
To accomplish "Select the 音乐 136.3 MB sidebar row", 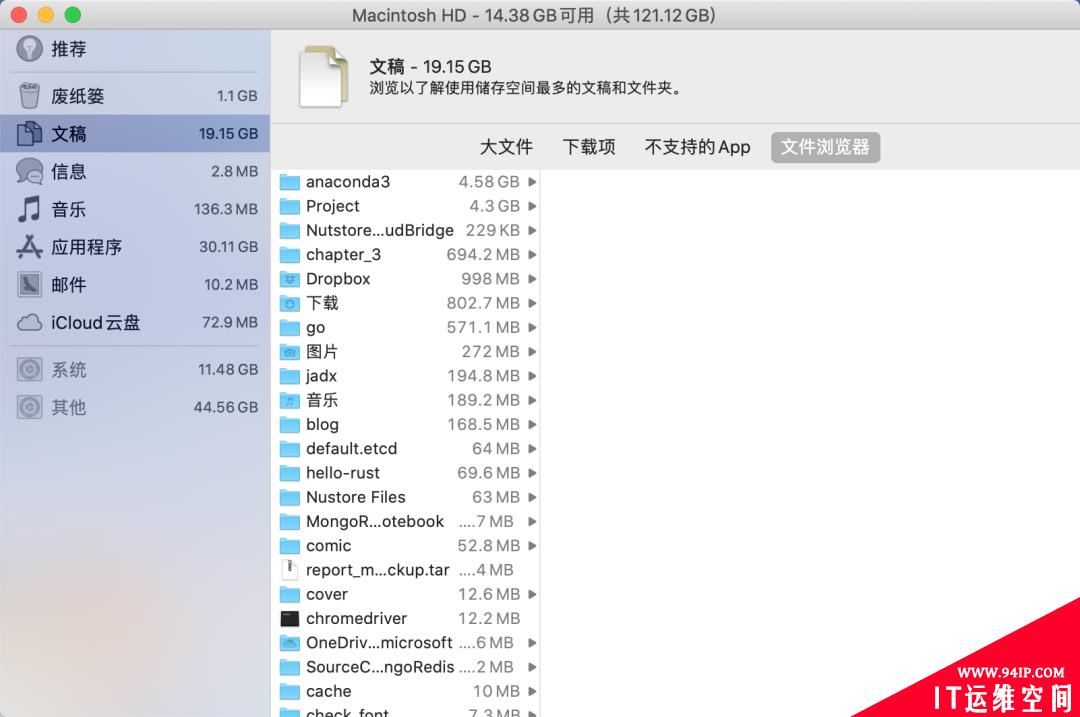I will [x=135, y=209].
